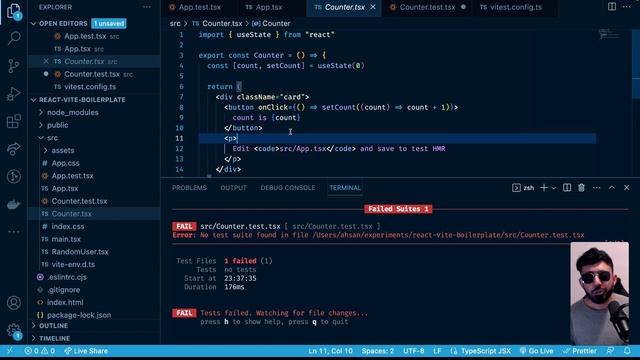Open the Problems panel tab
Screen dimensions: 640x360
(x=189, y=188)
